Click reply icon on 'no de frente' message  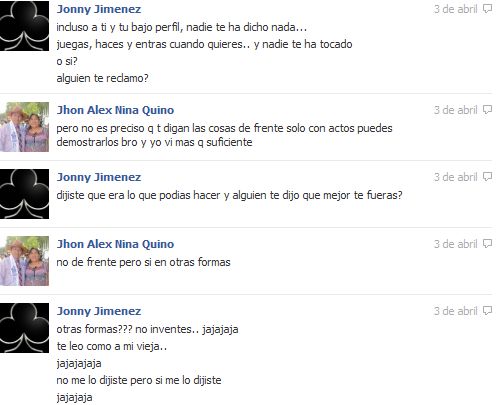click(x=488, y=244)
